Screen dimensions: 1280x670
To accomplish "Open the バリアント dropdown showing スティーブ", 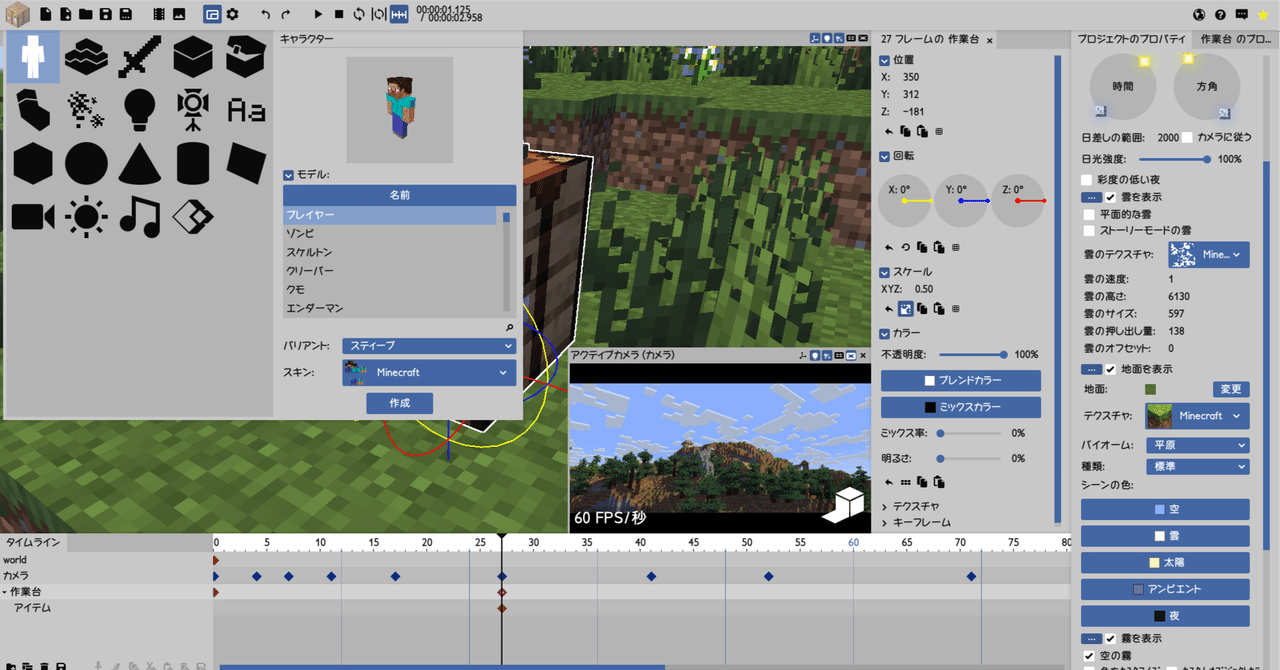I will (x=429, y=345).
